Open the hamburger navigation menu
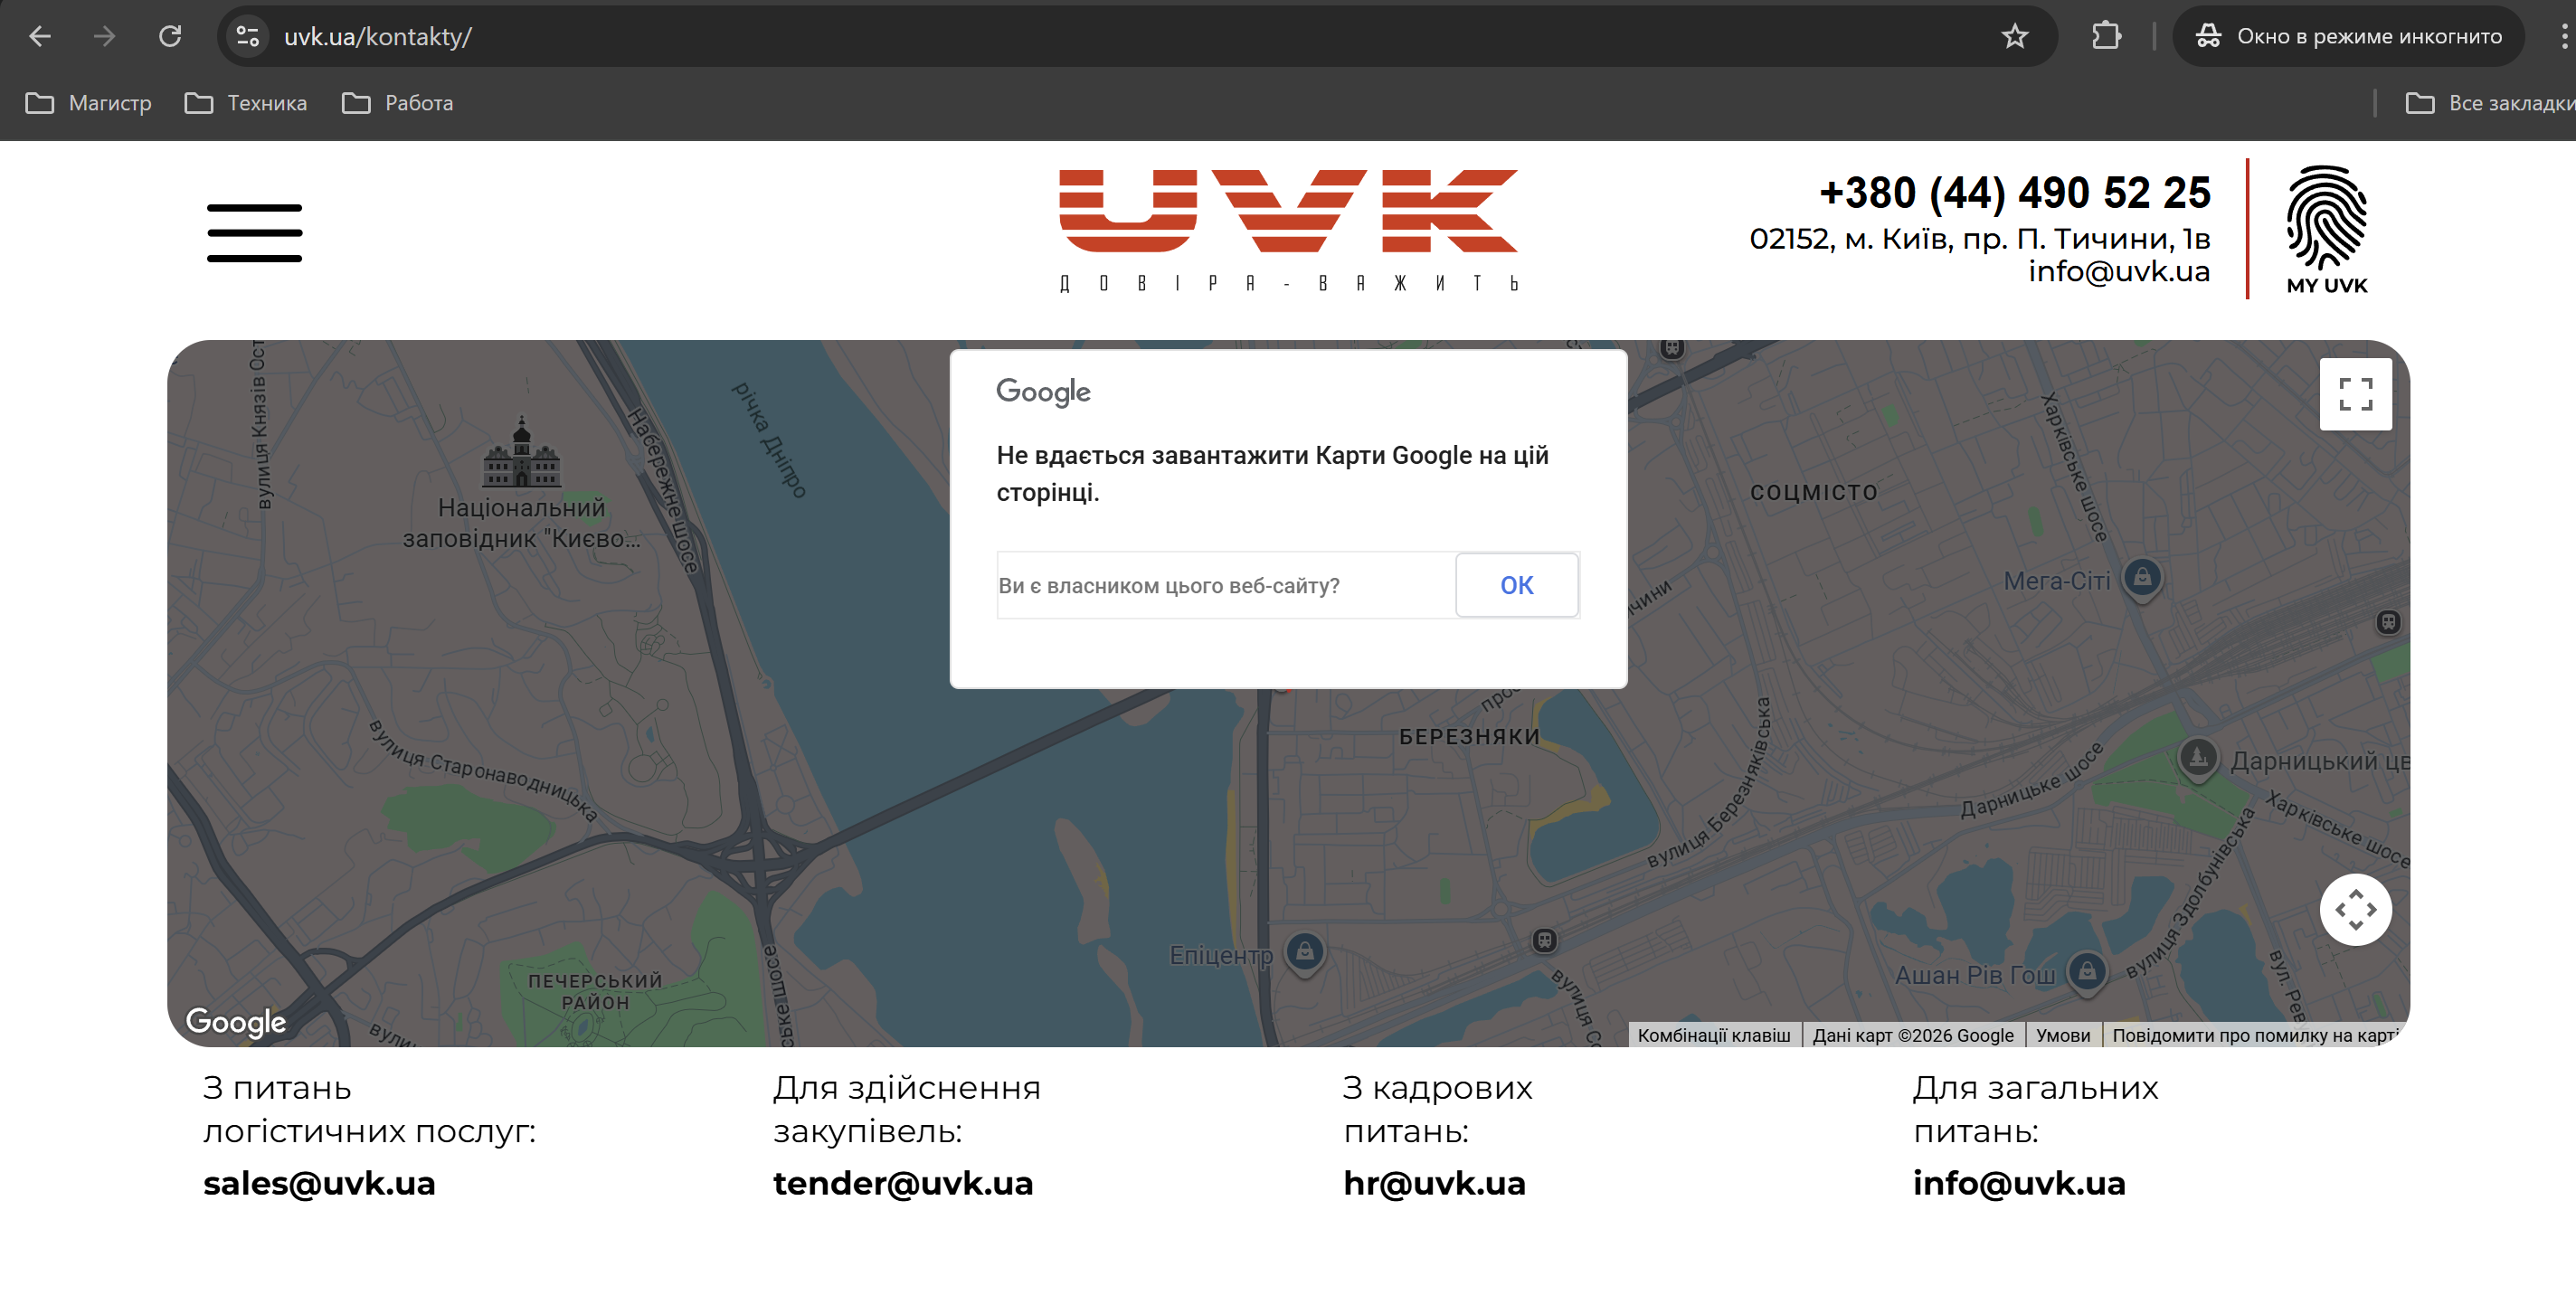This screenshot has height=1295, width=2576. click(x=254, y=233)
